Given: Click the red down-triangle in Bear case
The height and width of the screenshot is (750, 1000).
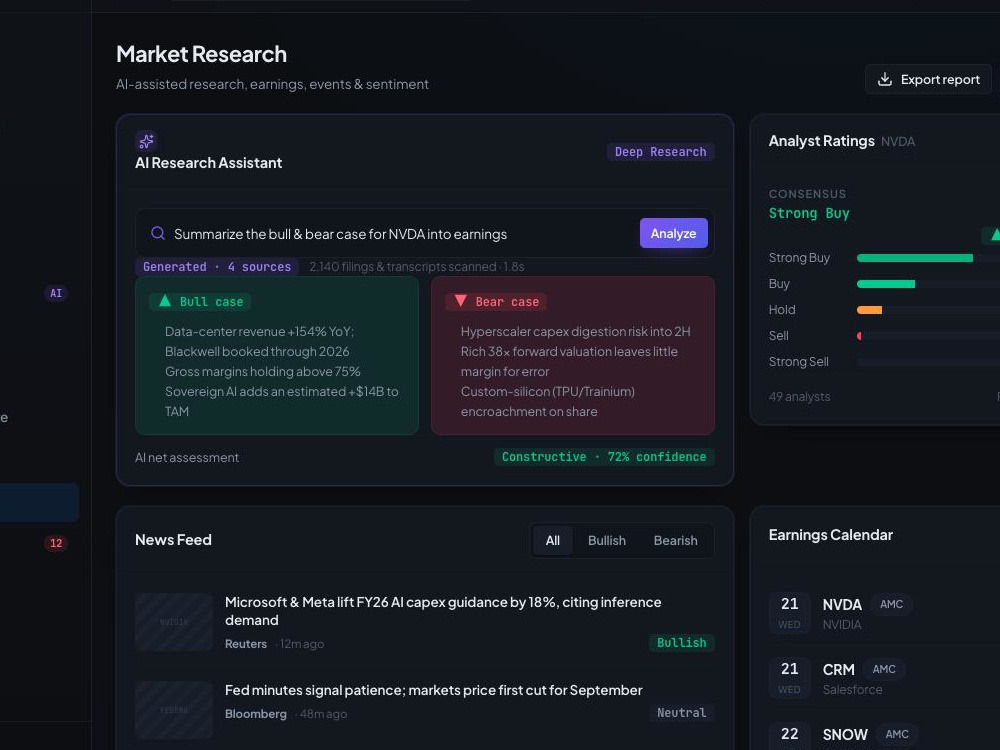Looking at the screenshot, I should (460, 300).
